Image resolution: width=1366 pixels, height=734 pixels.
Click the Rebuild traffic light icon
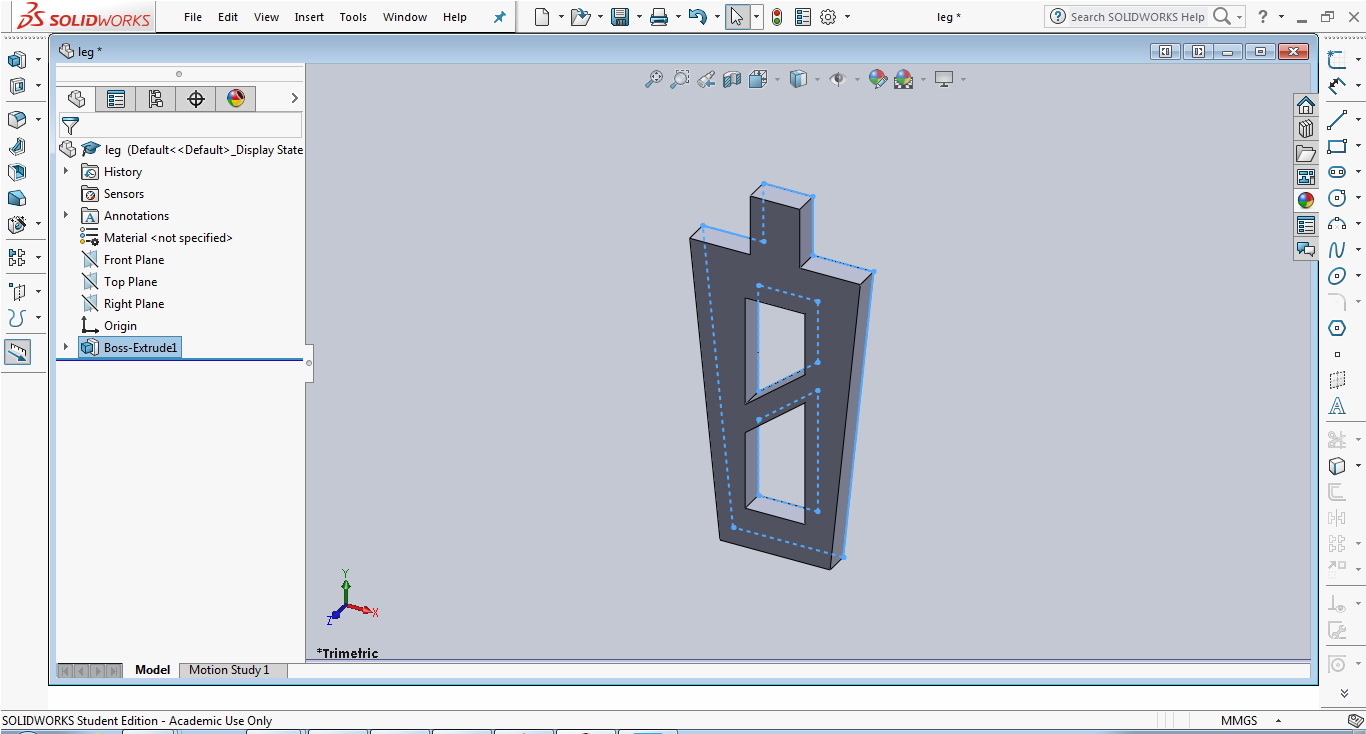point(777,17)
